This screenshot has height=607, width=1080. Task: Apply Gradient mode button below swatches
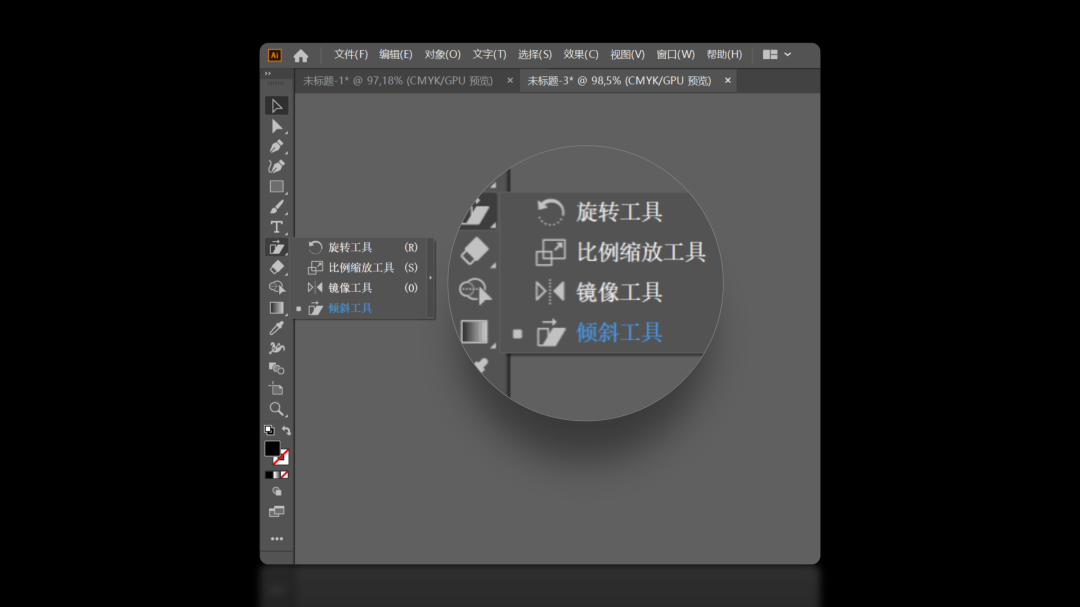[x=276, y=475]
